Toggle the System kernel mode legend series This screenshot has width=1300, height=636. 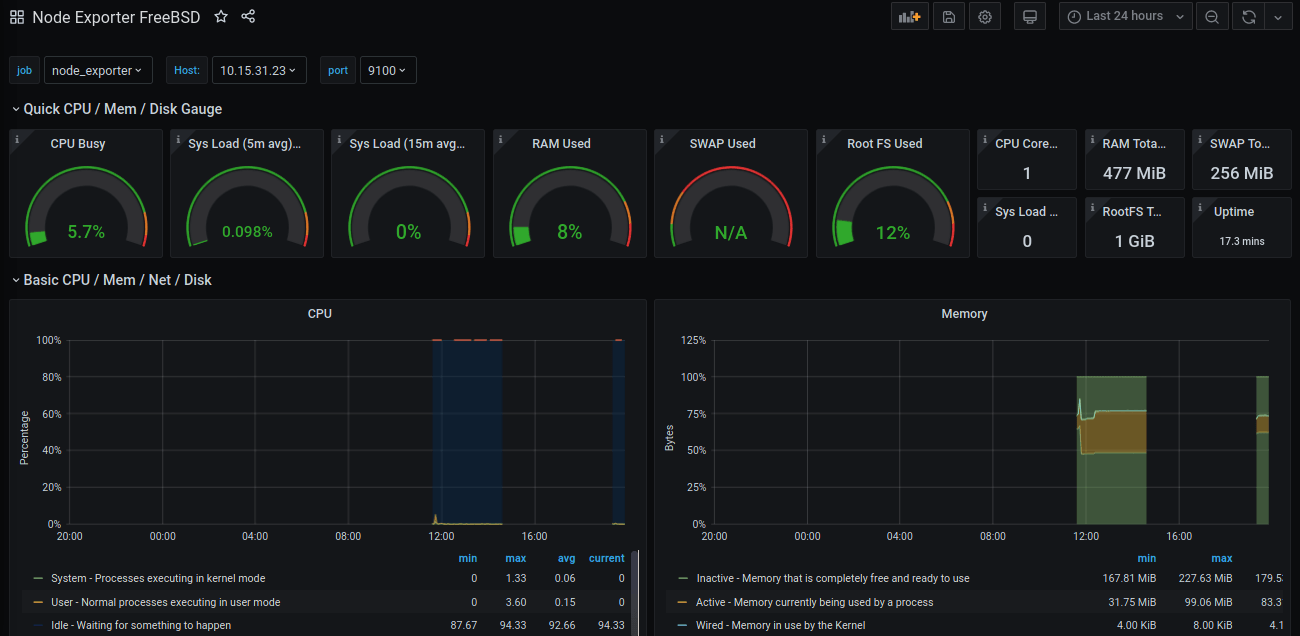(x=157, y=578)
